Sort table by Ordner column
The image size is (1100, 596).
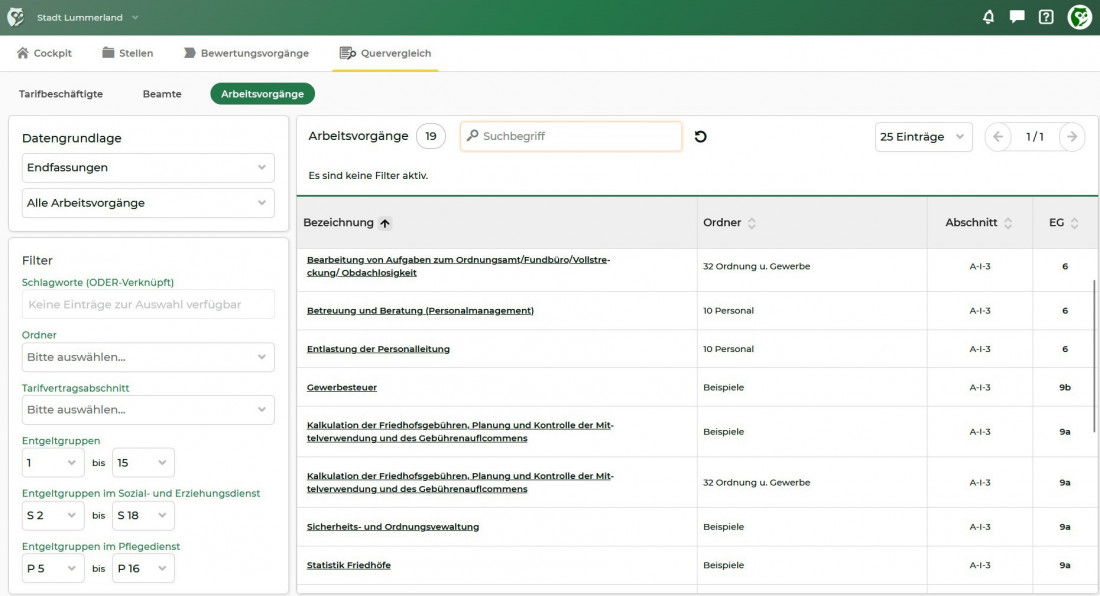[x=751, y=223]
